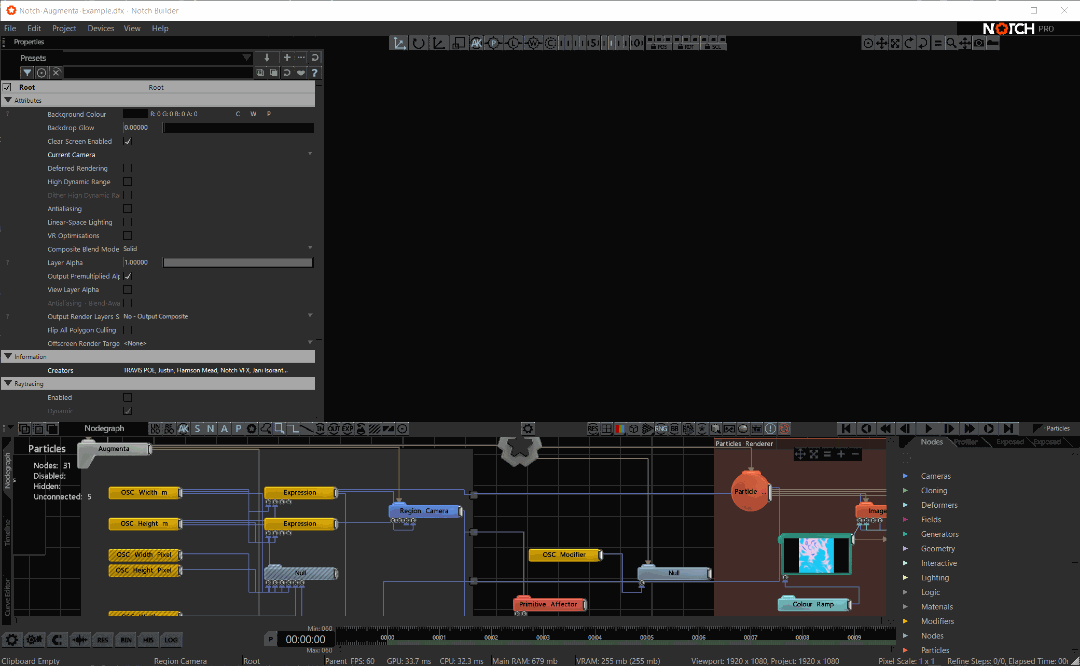This screenshot has height=666, width=1080.
Task: Click the RES icon in nodegraph toolbar
Action: tap(593, 428)
